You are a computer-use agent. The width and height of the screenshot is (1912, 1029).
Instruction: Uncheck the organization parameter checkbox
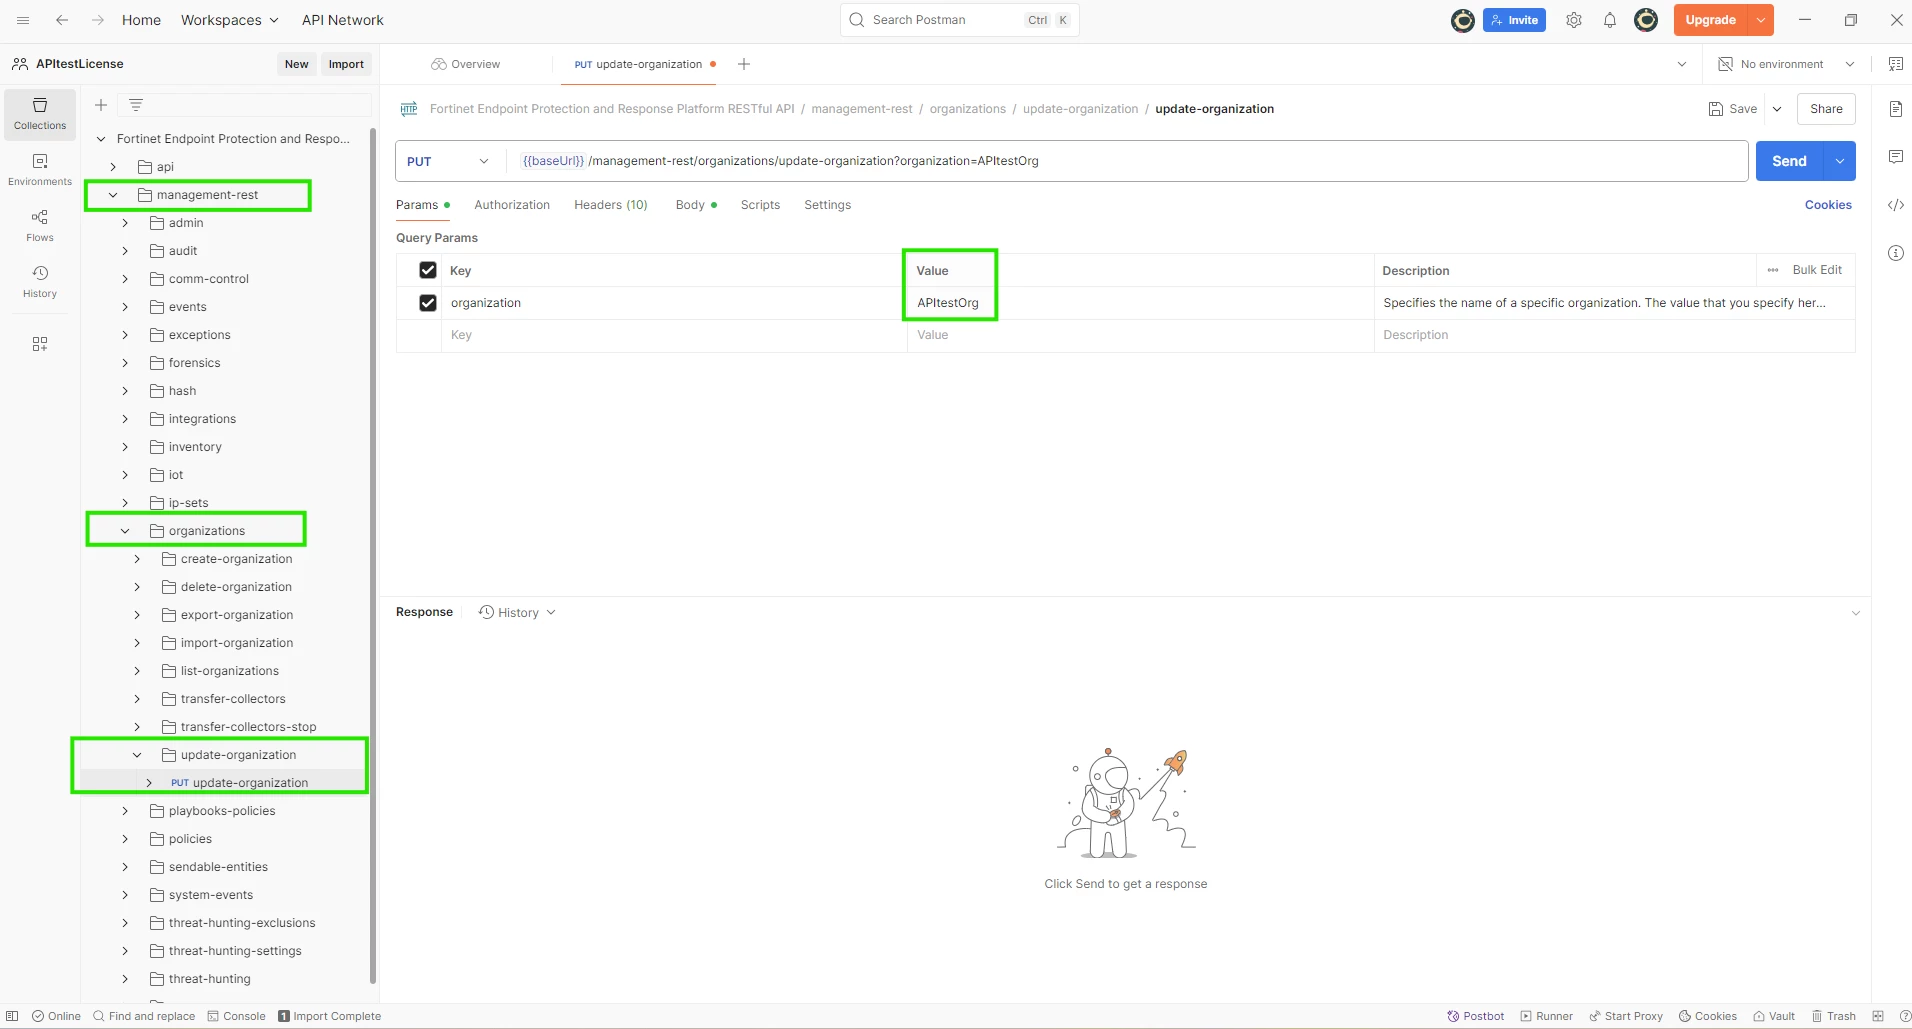point(428,303)
